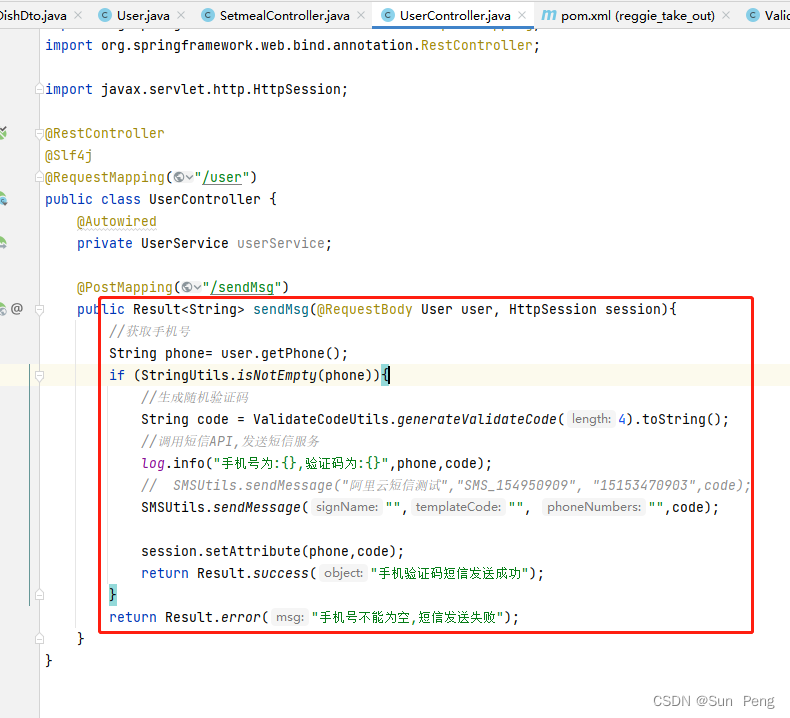Click the templateCode: parameter hint
Image resolution: width=790 pixels, height=718 pixels.
[x=458, y=507]
